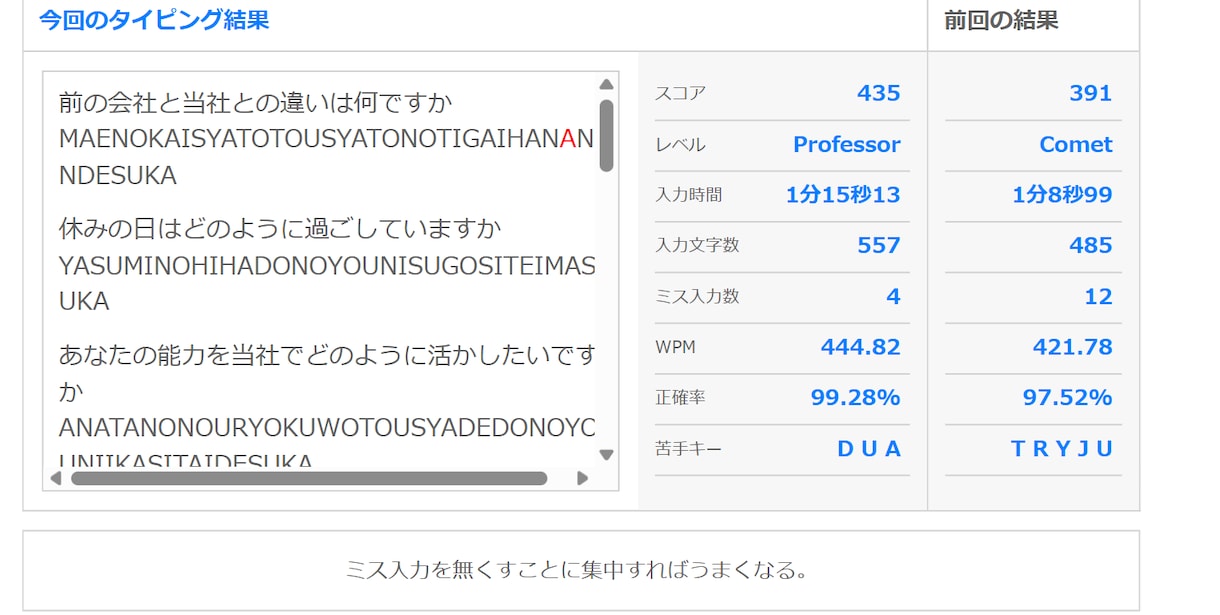Click the red mistyped letter A in the romaji
Image resolution: width=1220 pixels, height=615 pixels.
pyautogui.click(x=567, y=139)
